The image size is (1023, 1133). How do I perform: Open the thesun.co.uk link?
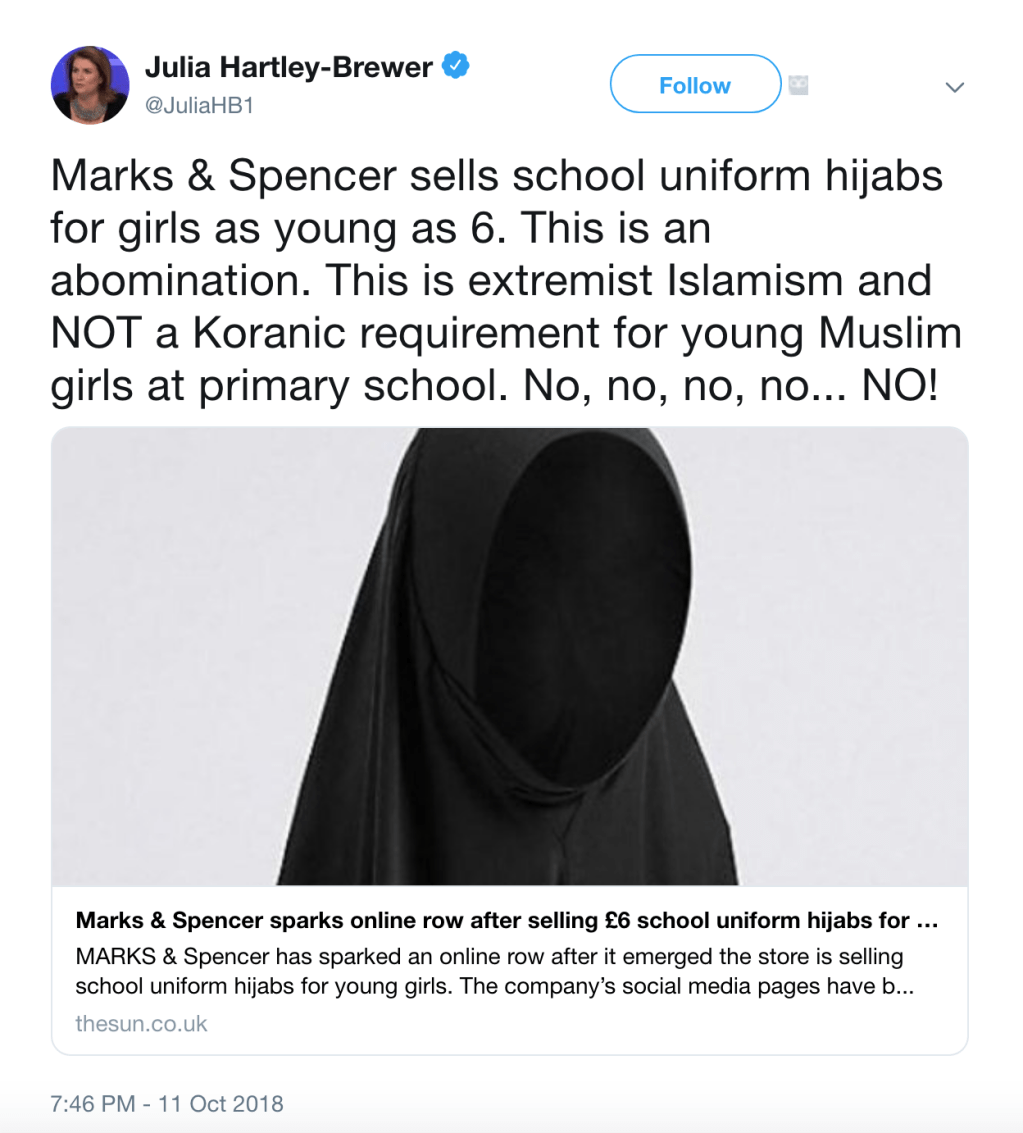[x=139, y=1023]
